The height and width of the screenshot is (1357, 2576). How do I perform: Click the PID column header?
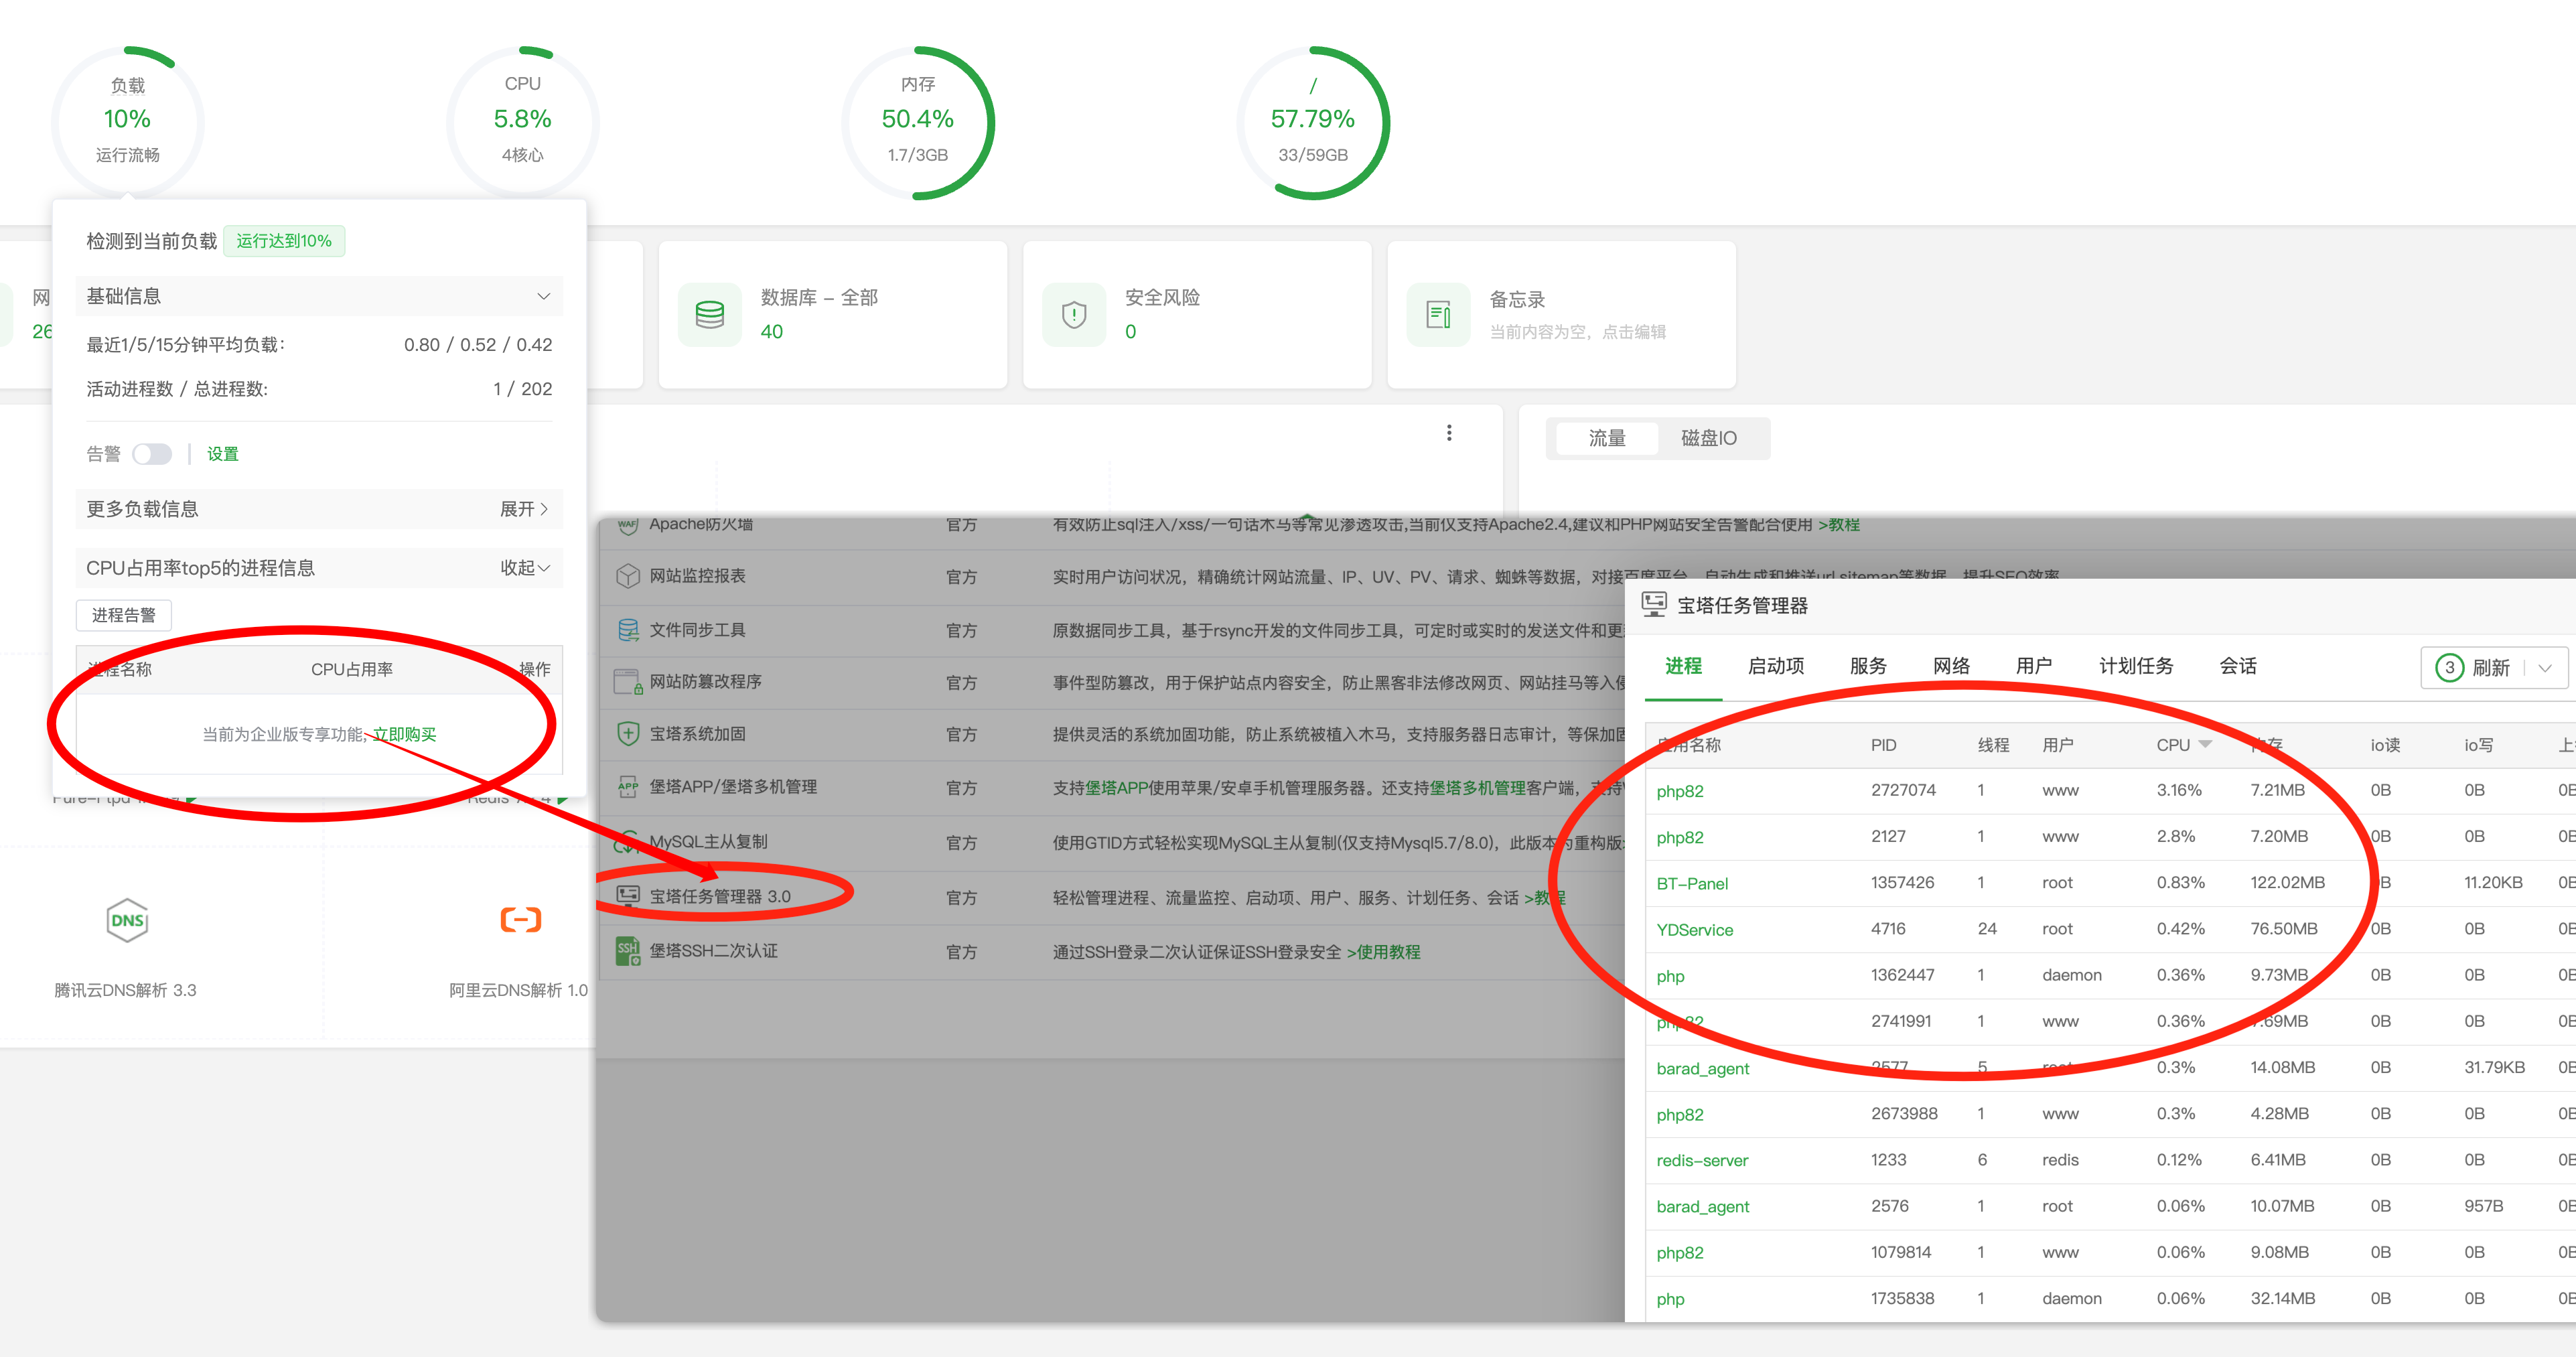coord(1884,745)
